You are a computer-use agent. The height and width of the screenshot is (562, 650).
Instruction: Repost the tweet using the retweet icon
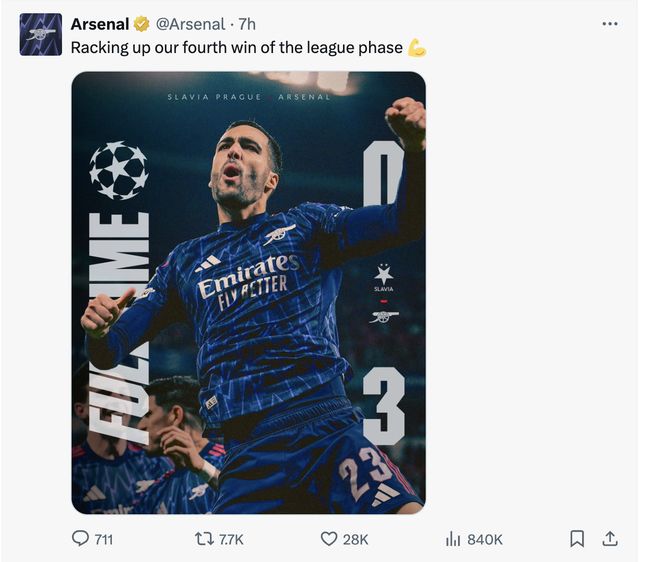[x=204, y=538]
